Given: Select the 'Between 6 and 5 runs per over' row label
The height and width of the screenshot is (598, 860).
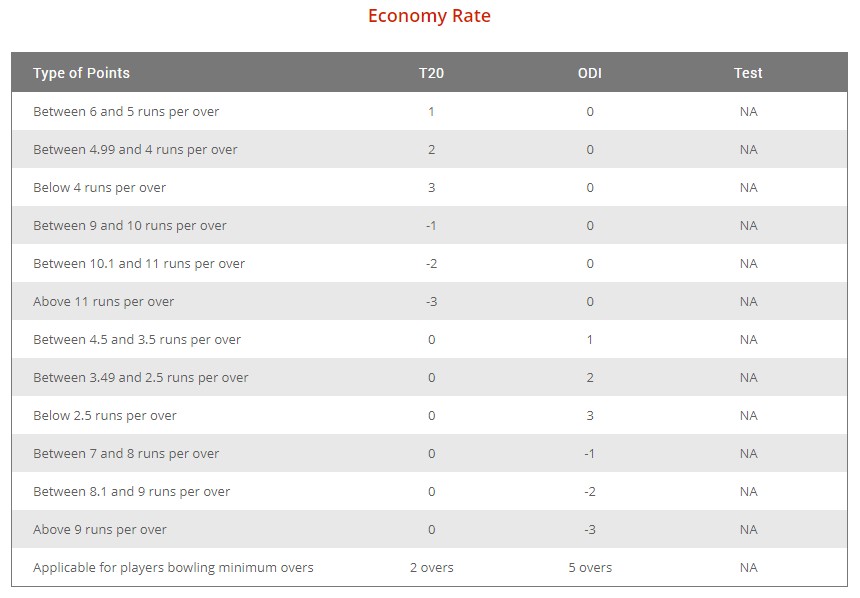Looking at the screenshot, I should [x=126, y=112].
